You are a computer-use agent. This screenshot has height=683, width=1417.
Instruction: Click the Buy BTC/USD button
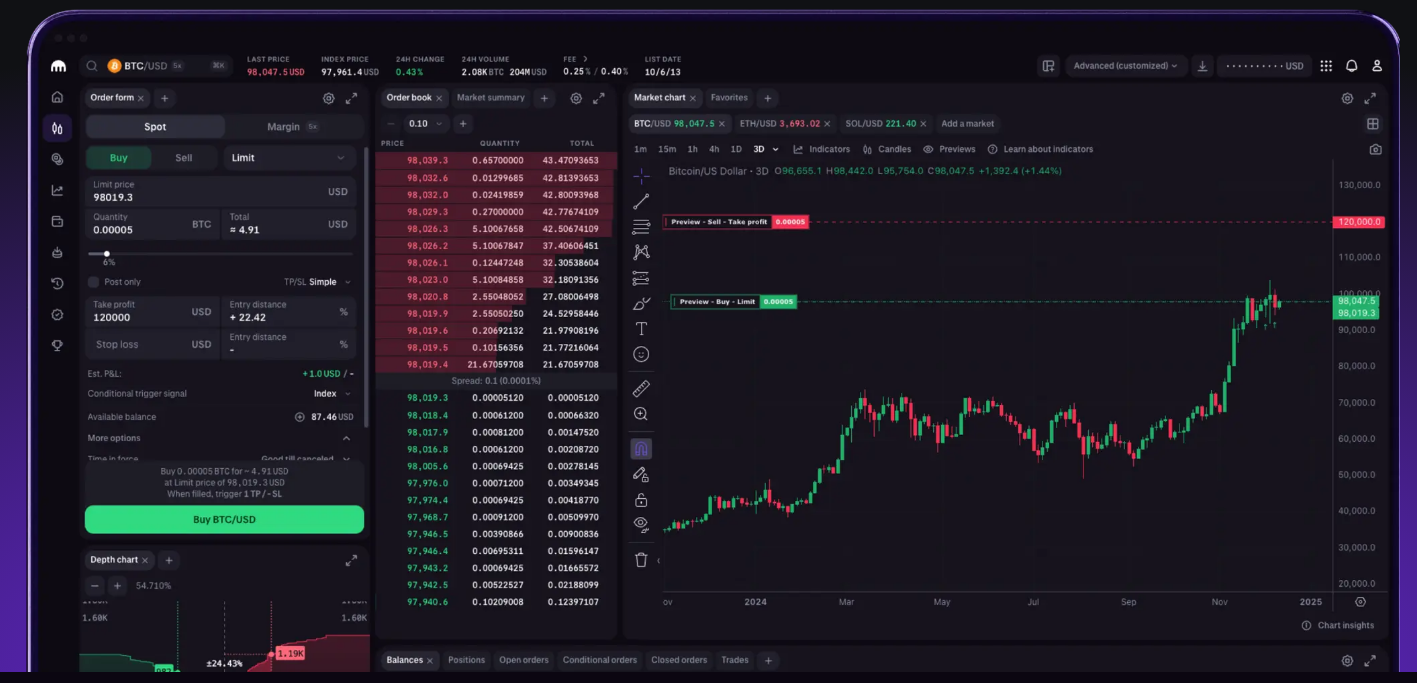(x=223, y=519)
